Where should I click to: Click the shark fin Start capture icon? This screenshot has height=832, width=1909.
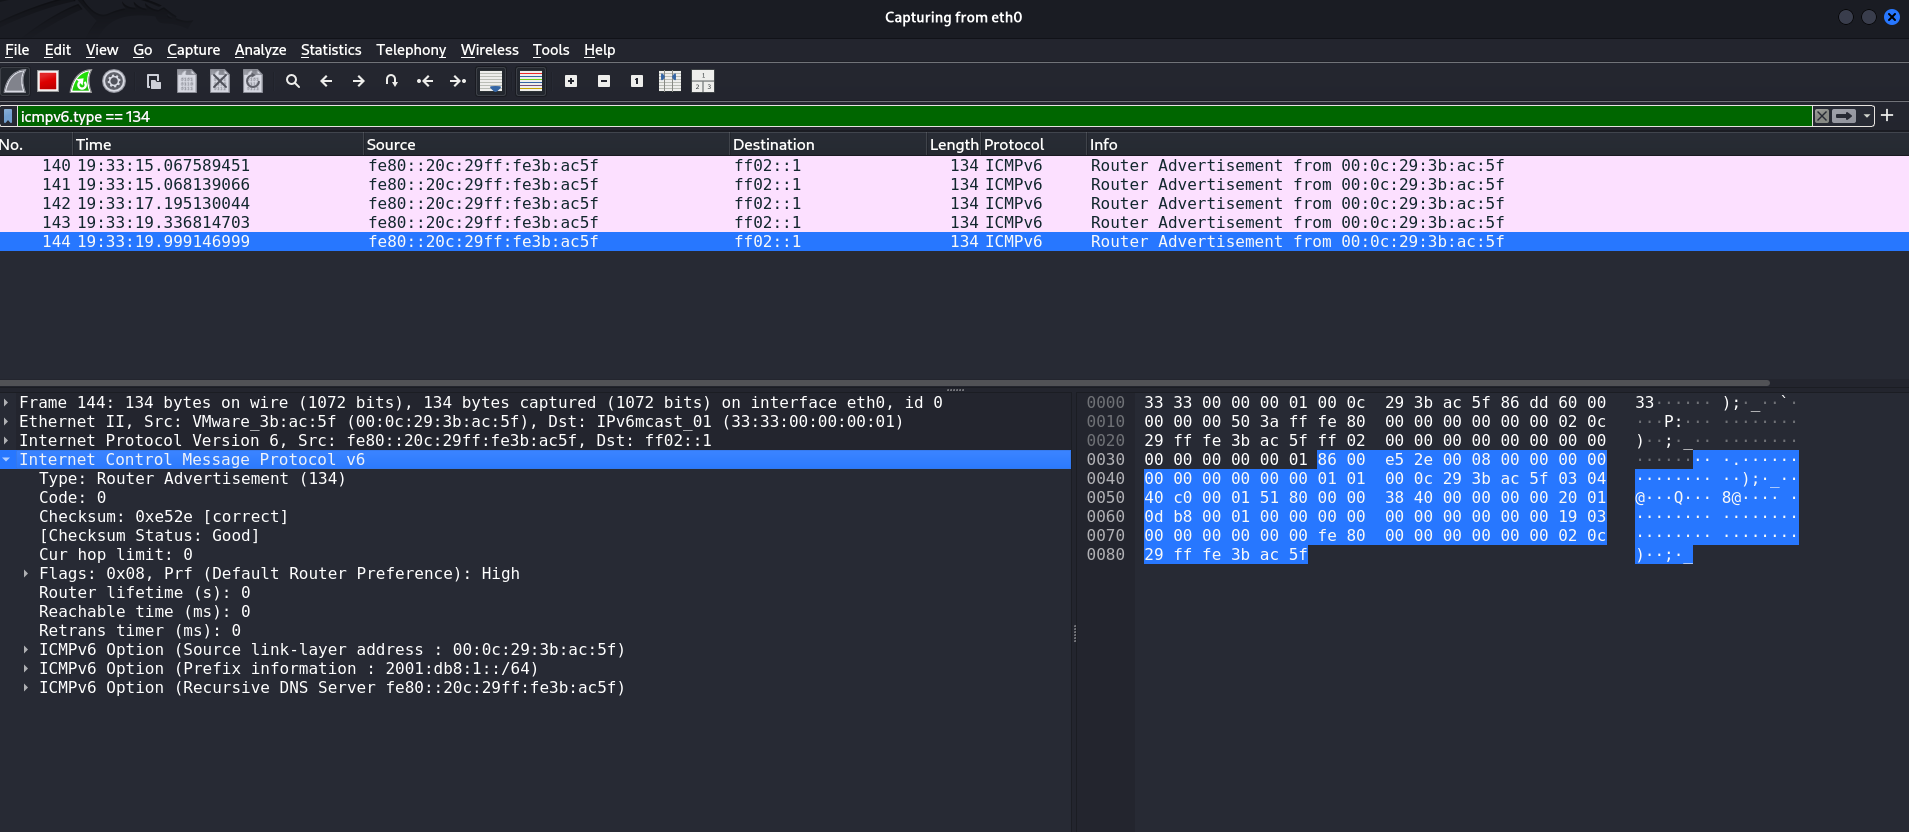pyautogui.click(x=15, y=81)
